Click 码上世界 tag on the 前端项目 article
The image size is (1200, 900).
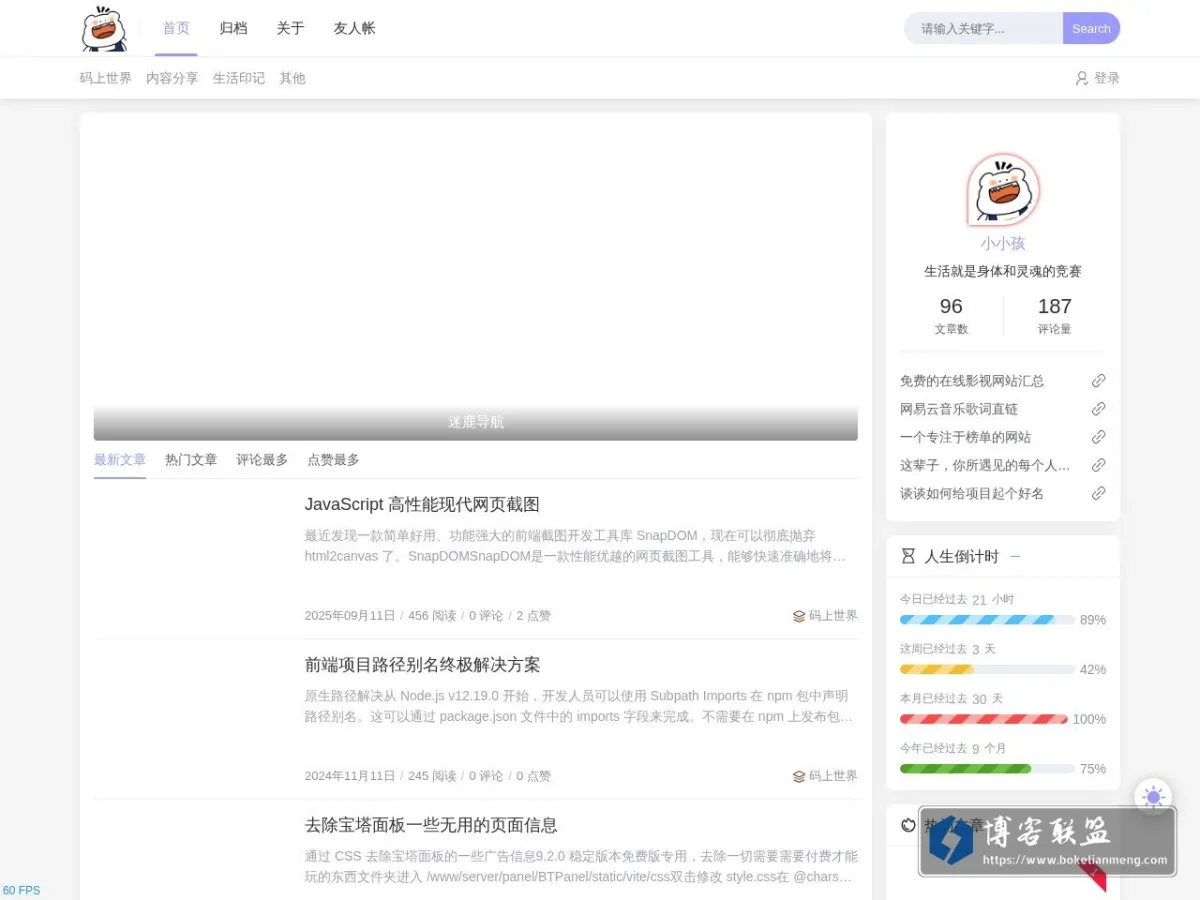(833, 776)
